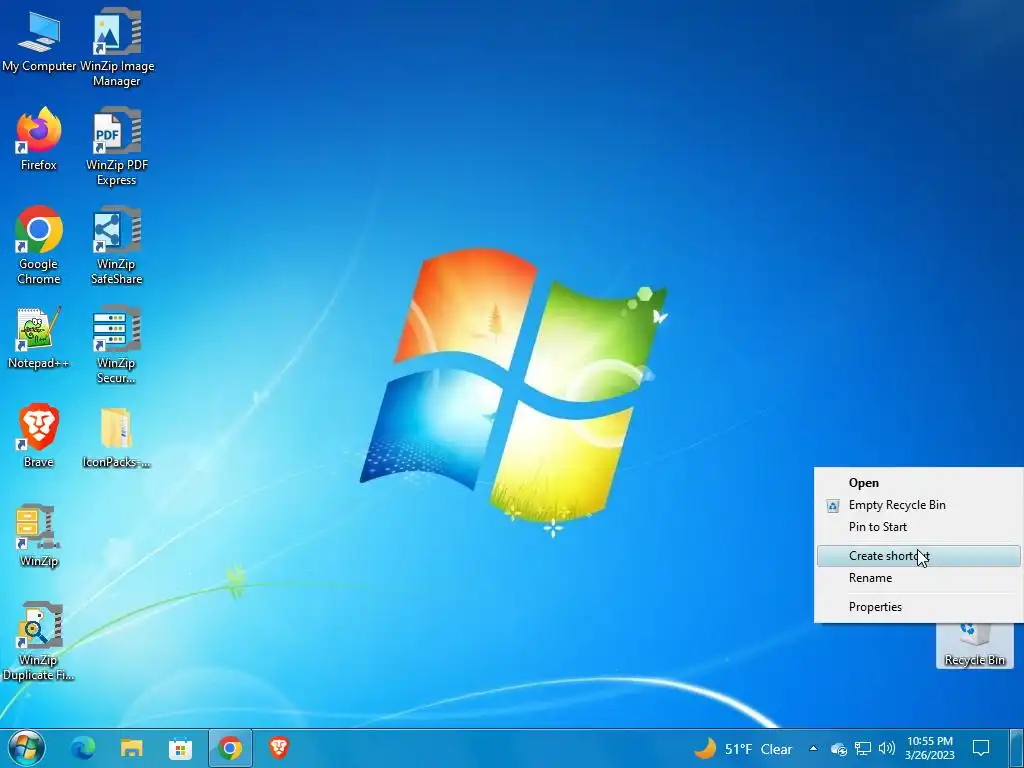Open the clock showing 10:55 PM
The image size is (1024, 768).
[x=930, y=748]
